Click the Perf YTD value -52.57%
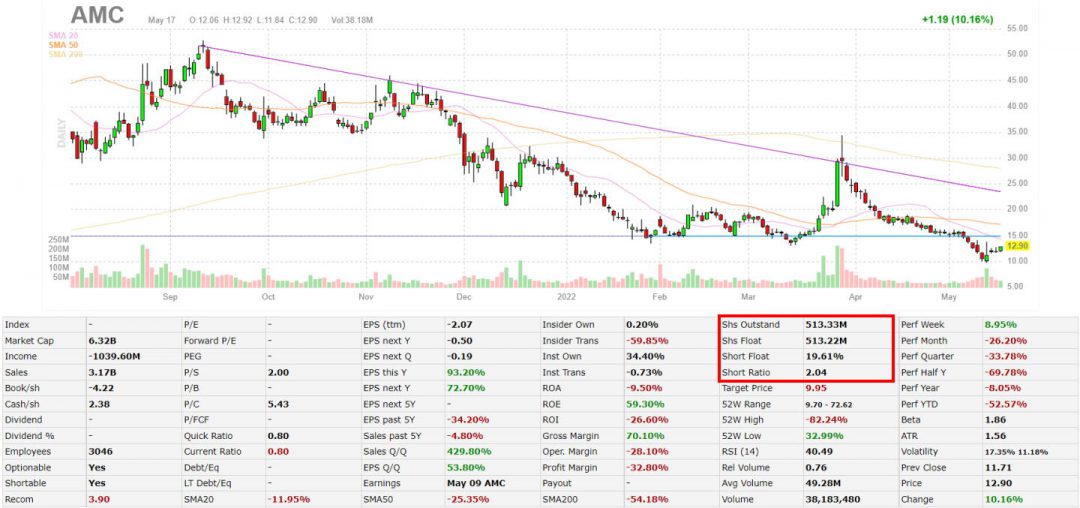 (1004, 404)
